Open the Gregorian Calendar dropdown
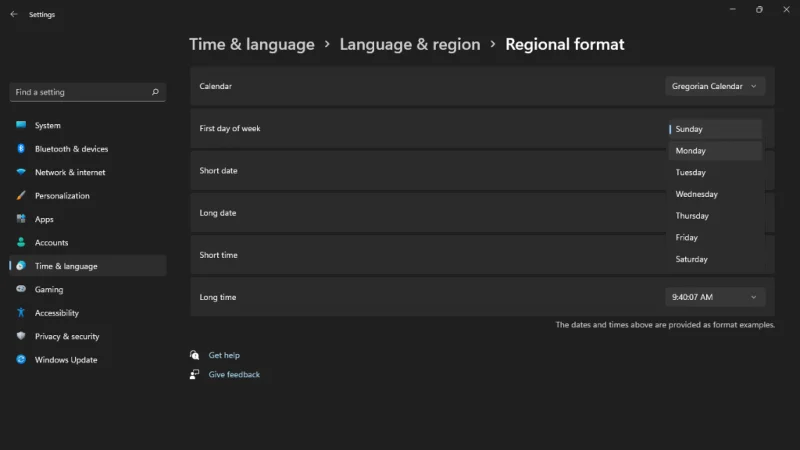800x450 pixels. (x=715, y=86)
